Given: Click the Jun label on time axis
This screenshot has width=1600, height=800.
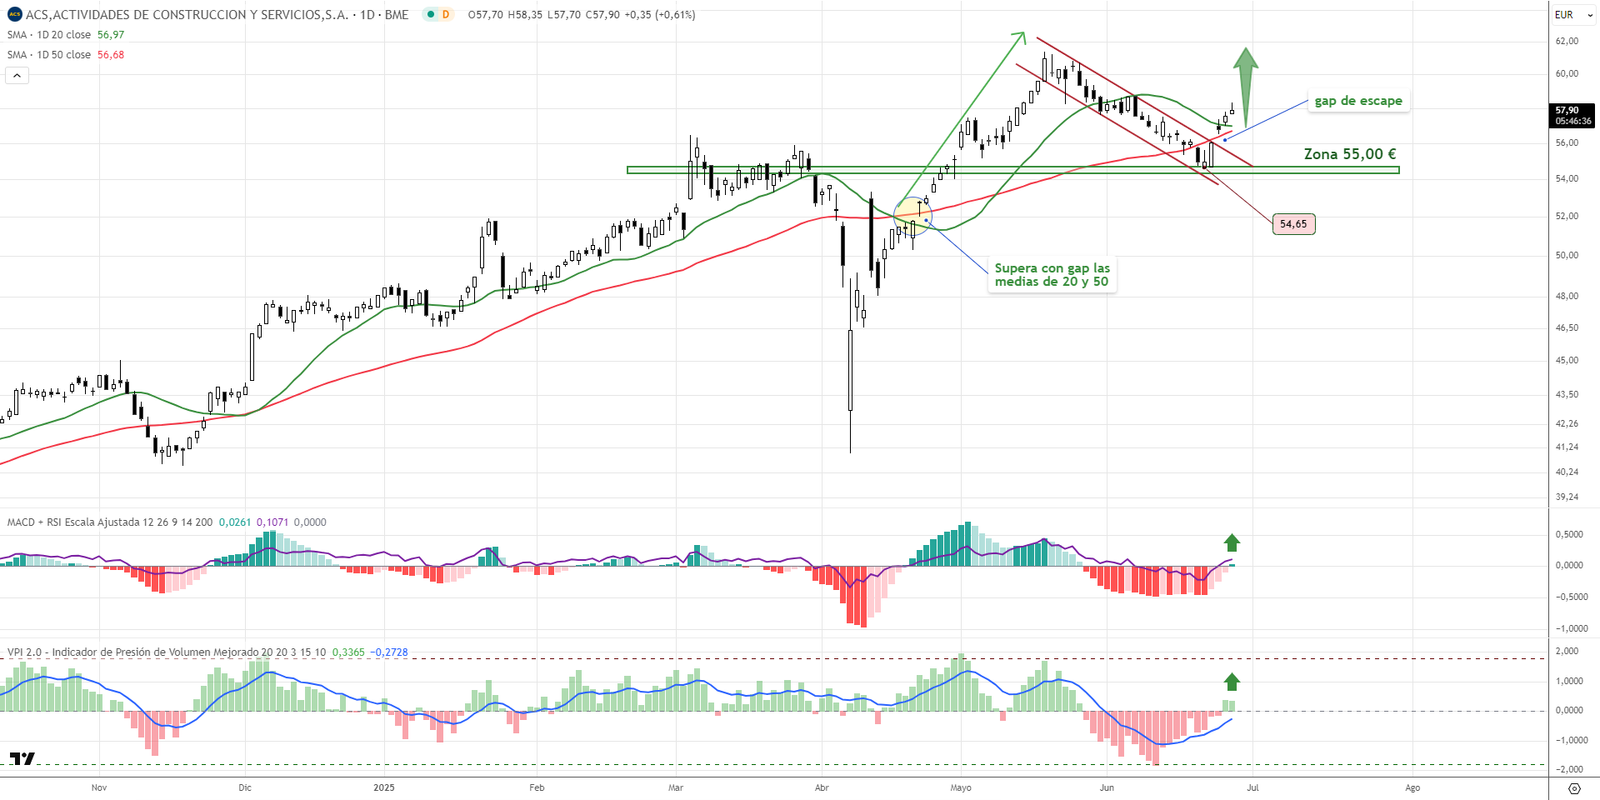Looking at the screenshot, I should (x=1107, y=788).
